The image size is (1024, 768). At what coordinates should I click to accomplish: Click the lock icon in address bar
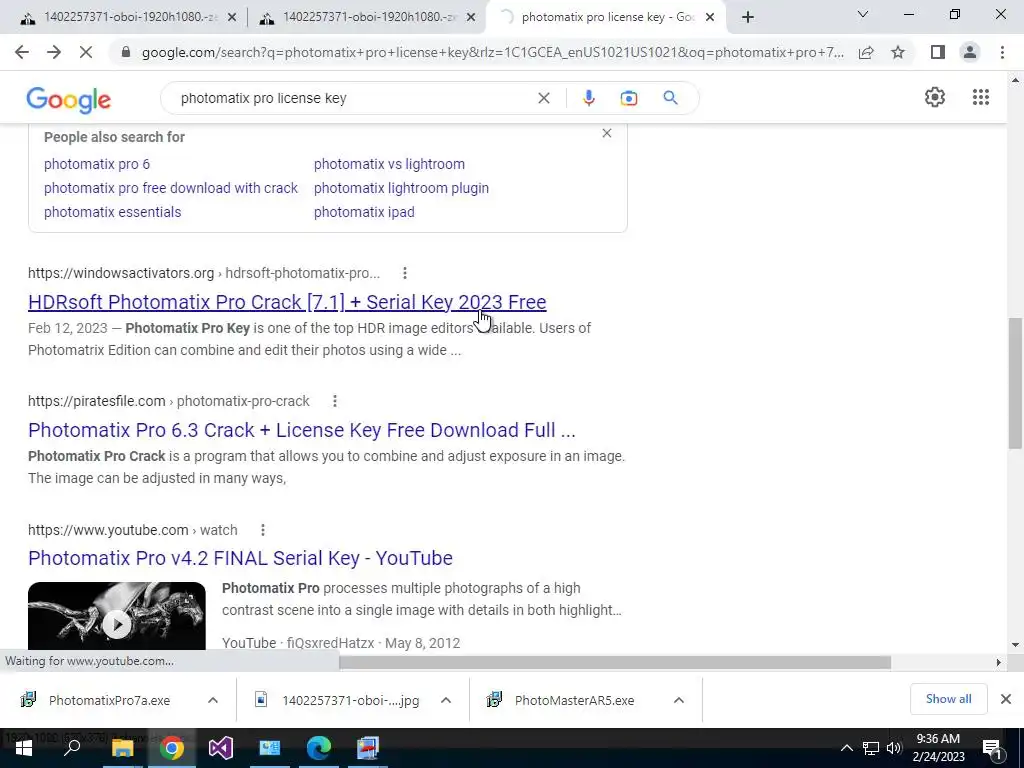point(126,52)
